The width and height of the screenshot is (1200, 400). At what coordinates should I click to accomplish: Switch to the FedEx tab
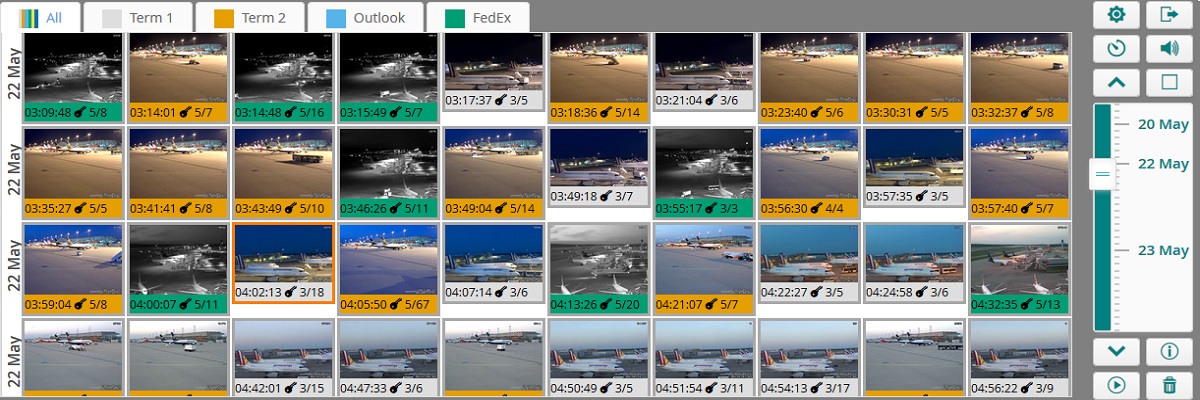[475, 18]
